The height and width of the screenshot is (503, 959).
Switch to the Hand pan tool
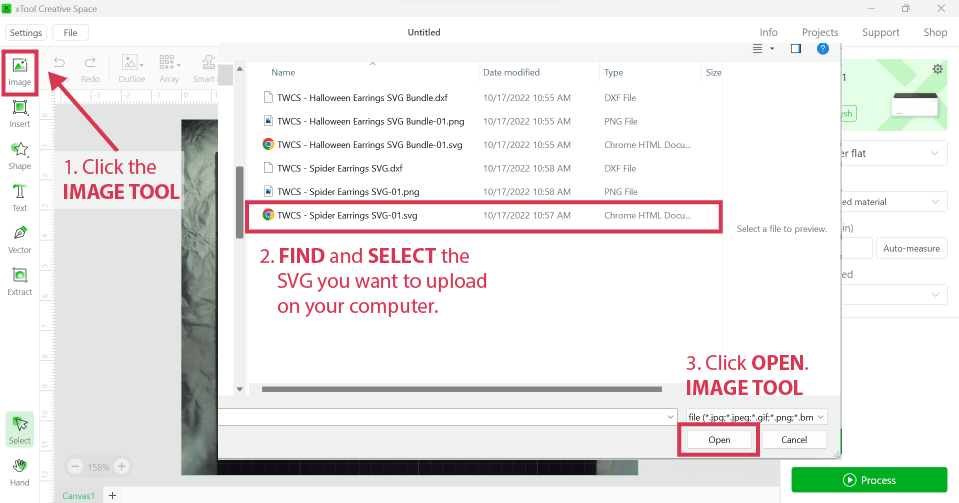coord(20,472)
